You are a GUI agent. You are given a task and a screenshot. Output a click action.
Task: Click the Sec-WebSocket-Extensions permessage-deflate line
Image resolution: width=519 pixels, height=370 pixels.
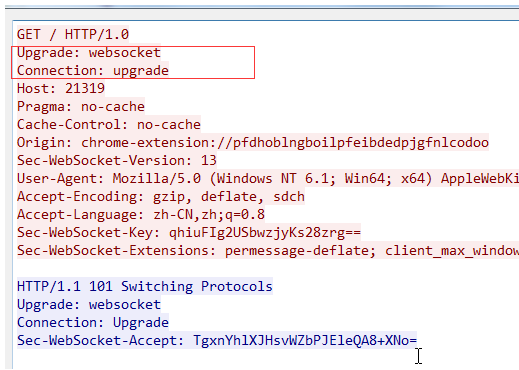(268, 250)
